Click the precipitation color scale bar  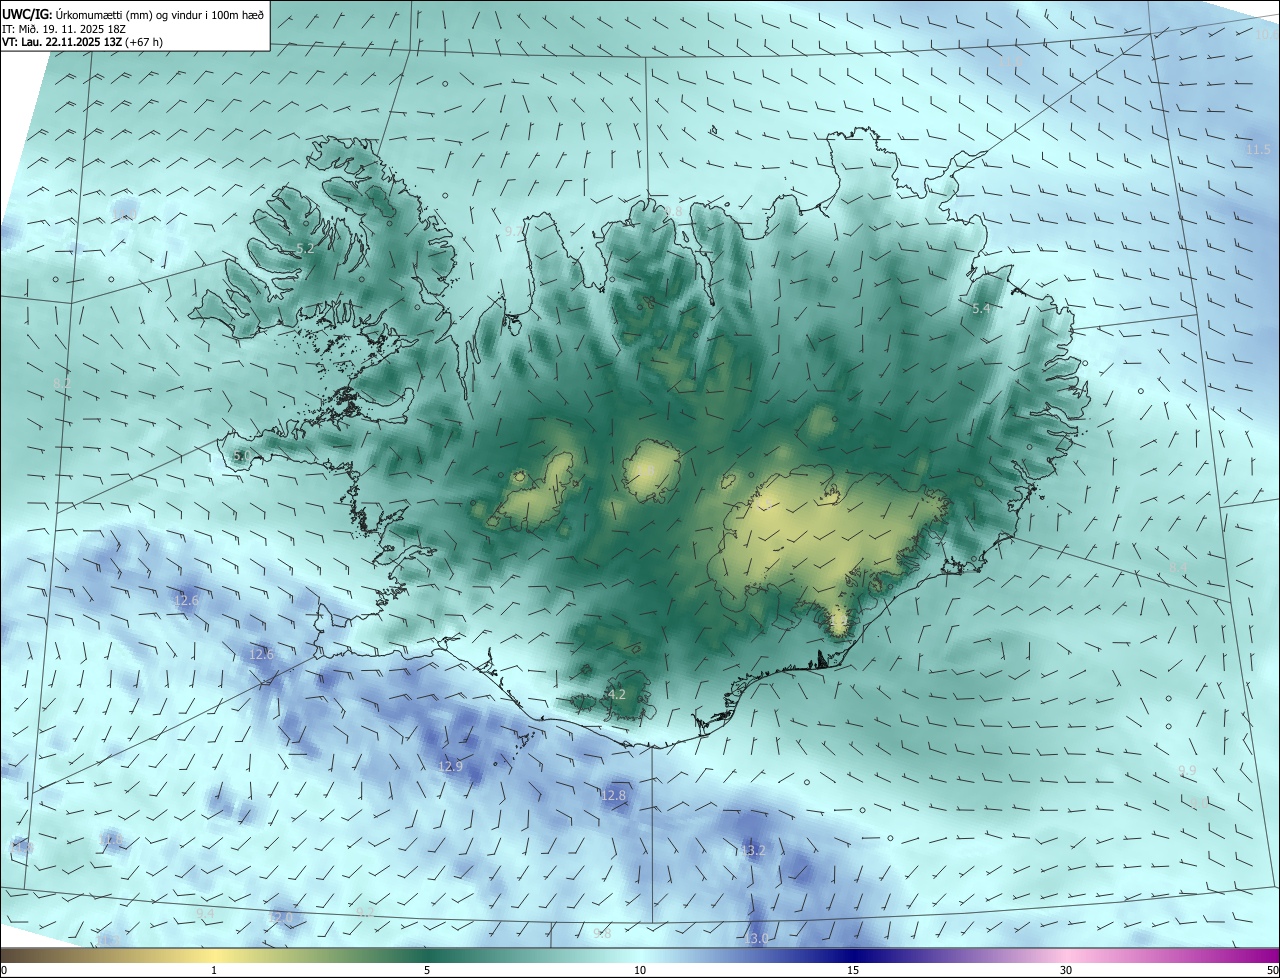[640, 956]
